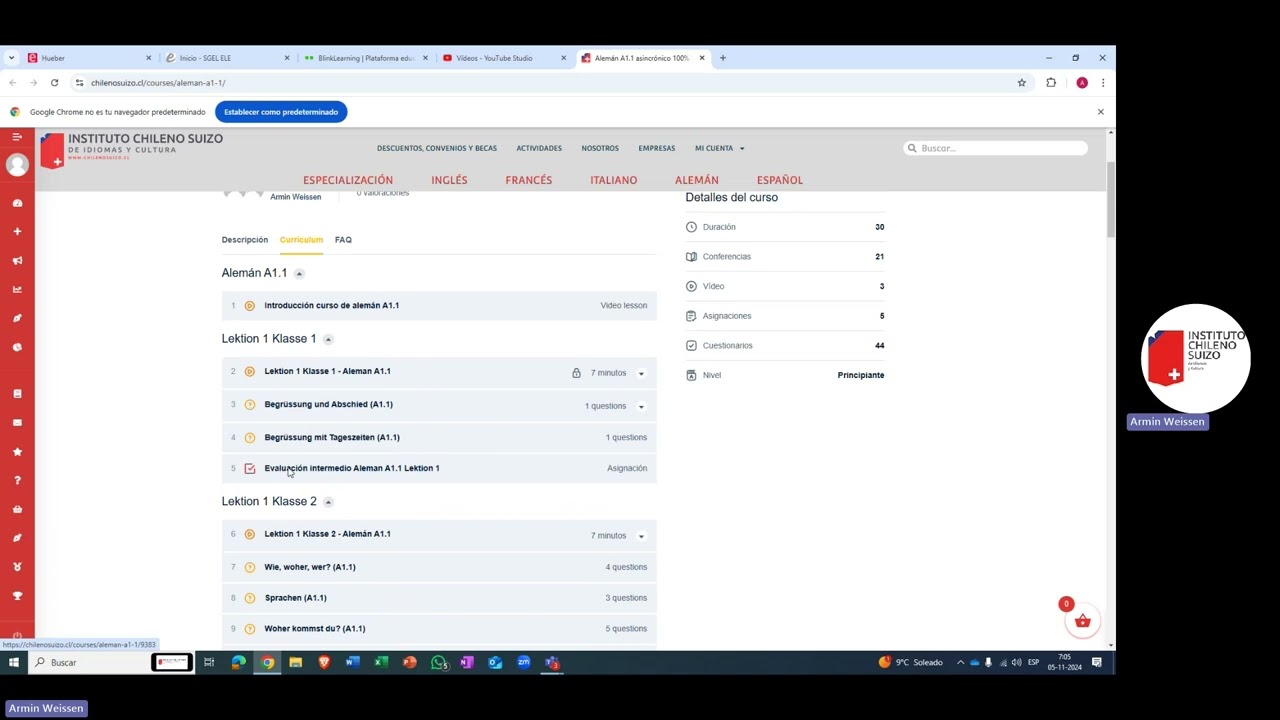This screenshot has width=1280, height=720.
Task: Open Chrome tab search dropdown arrow
Action: pos(12,58)
